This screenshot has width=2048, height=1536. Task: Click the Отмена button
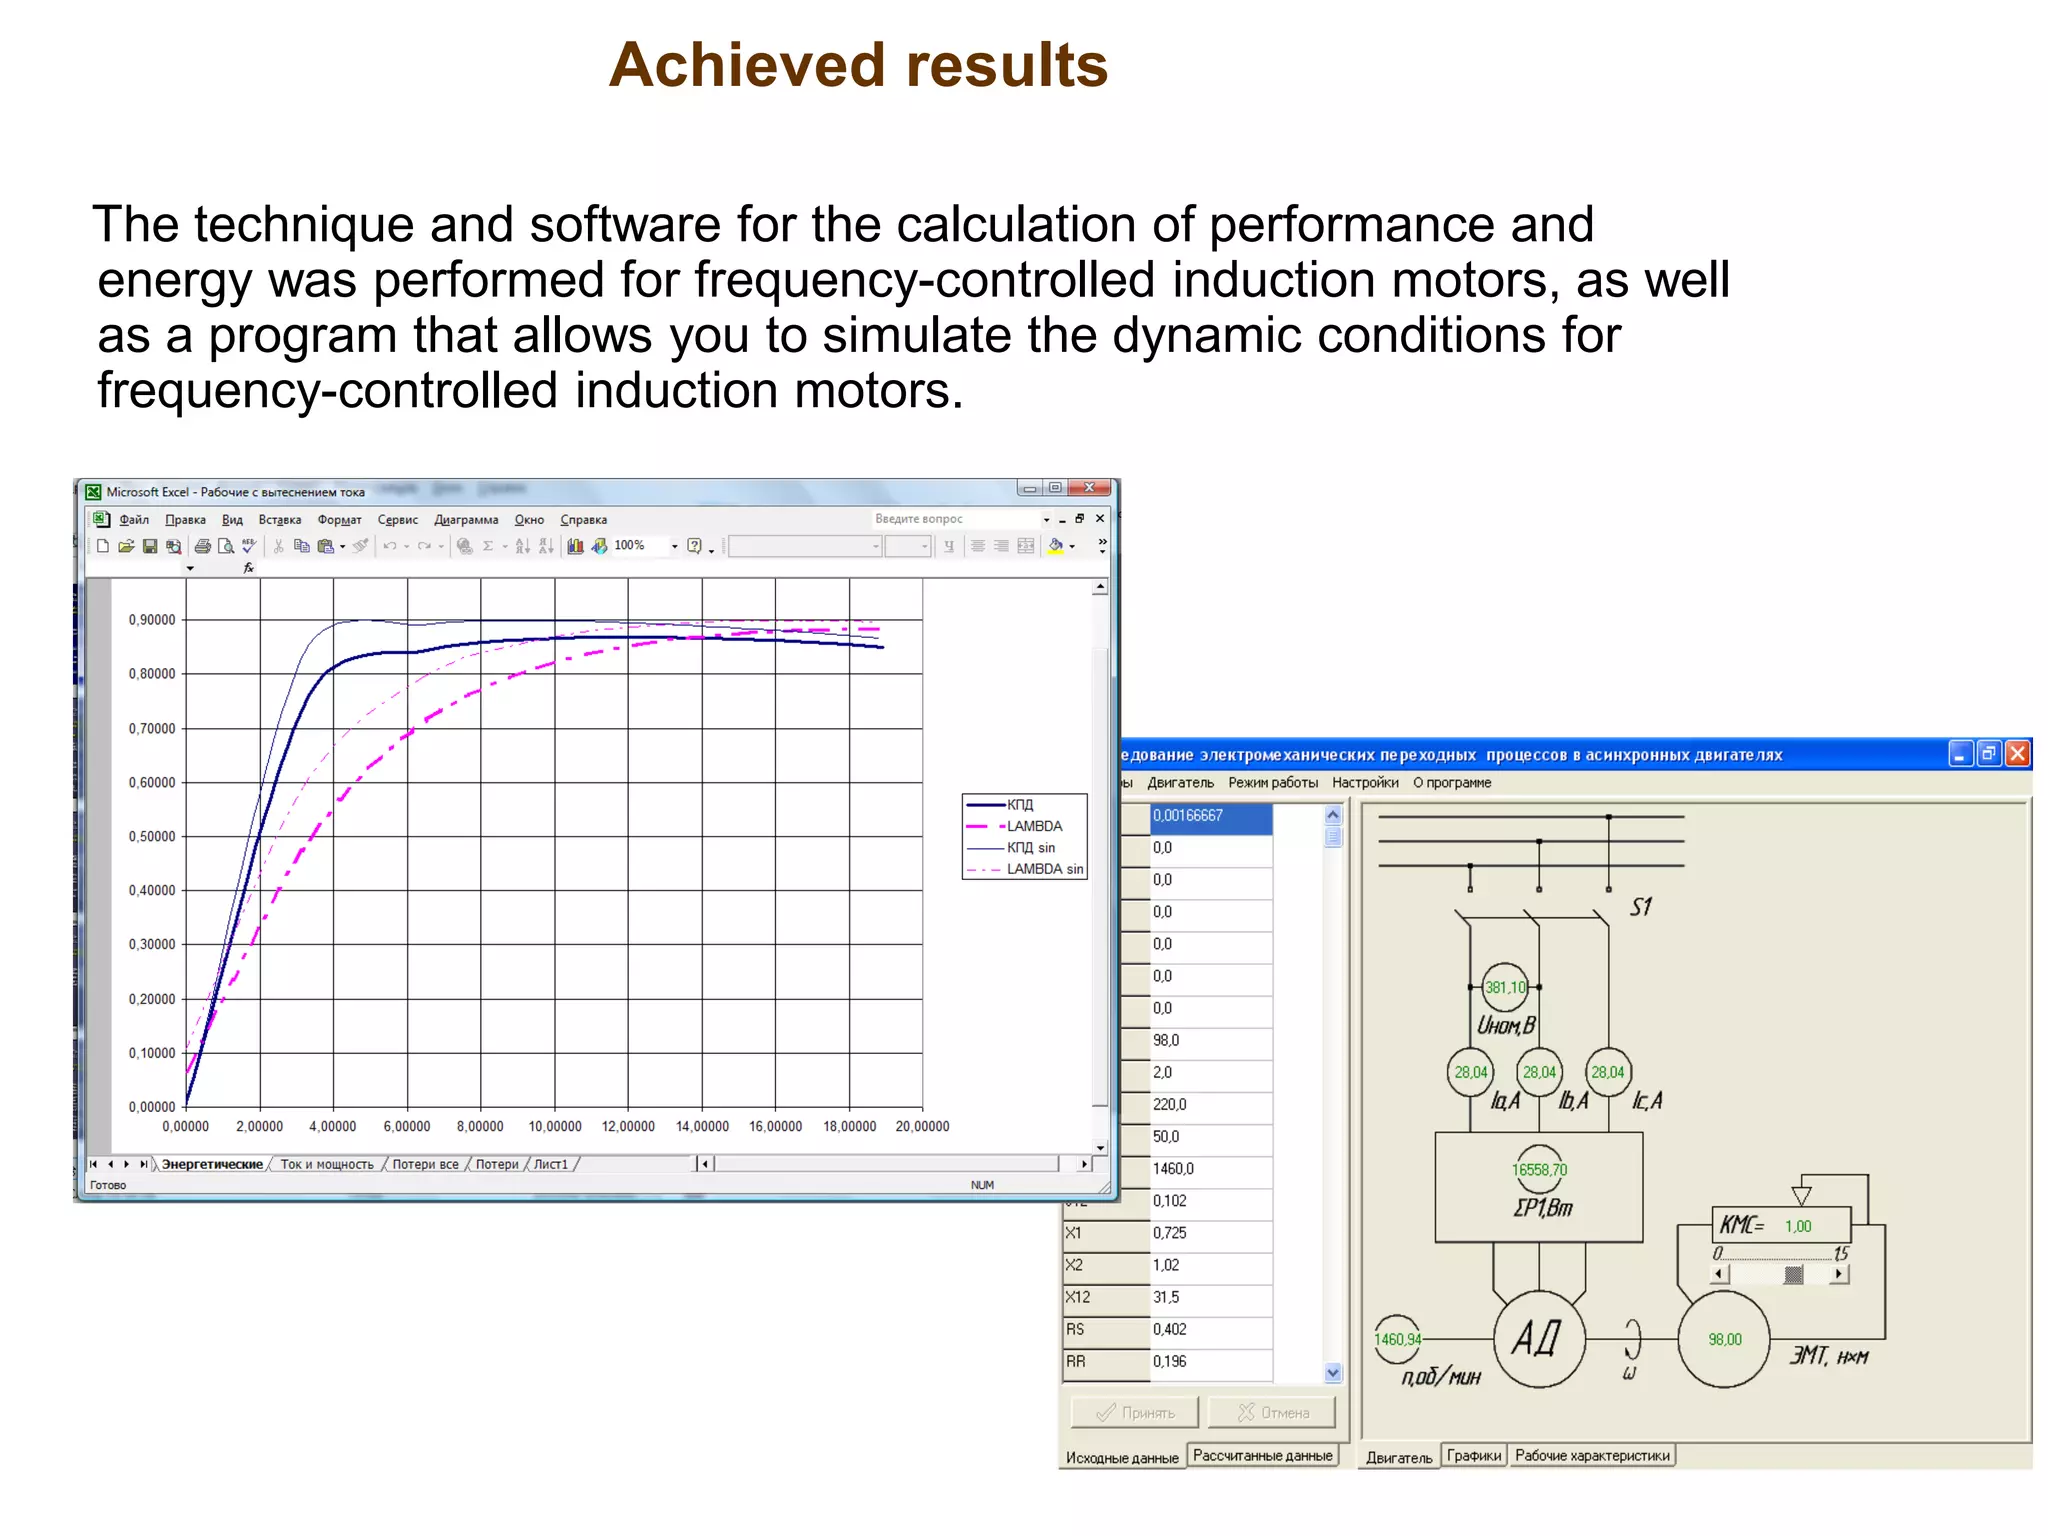[1272, 1412]
